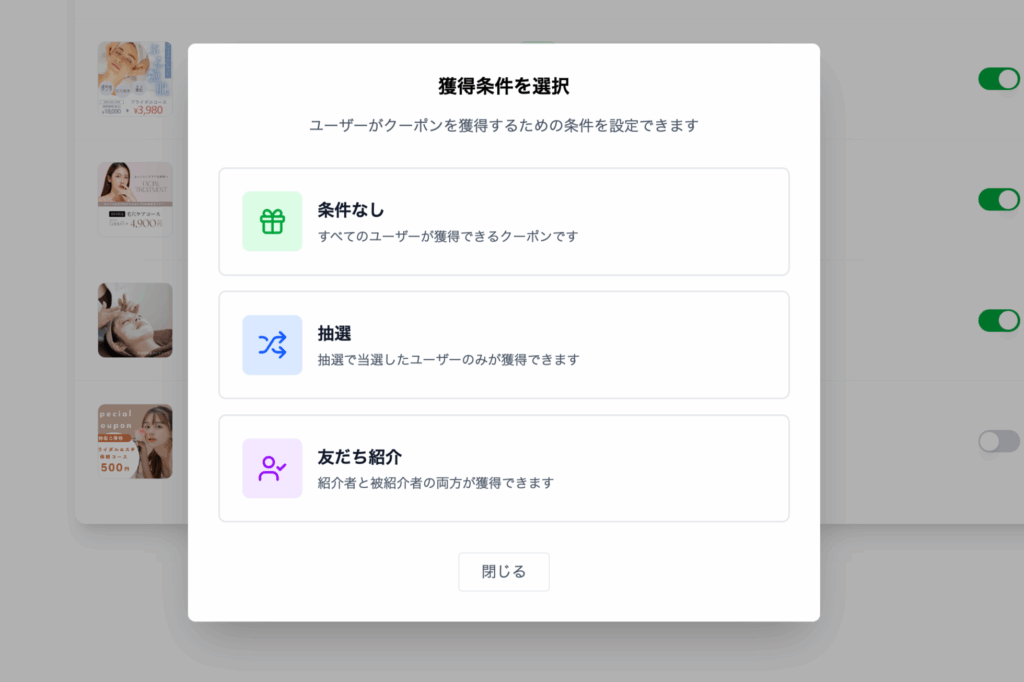Click the purple user-check referral icon
1024x682 pixels.
click(272, 468)
